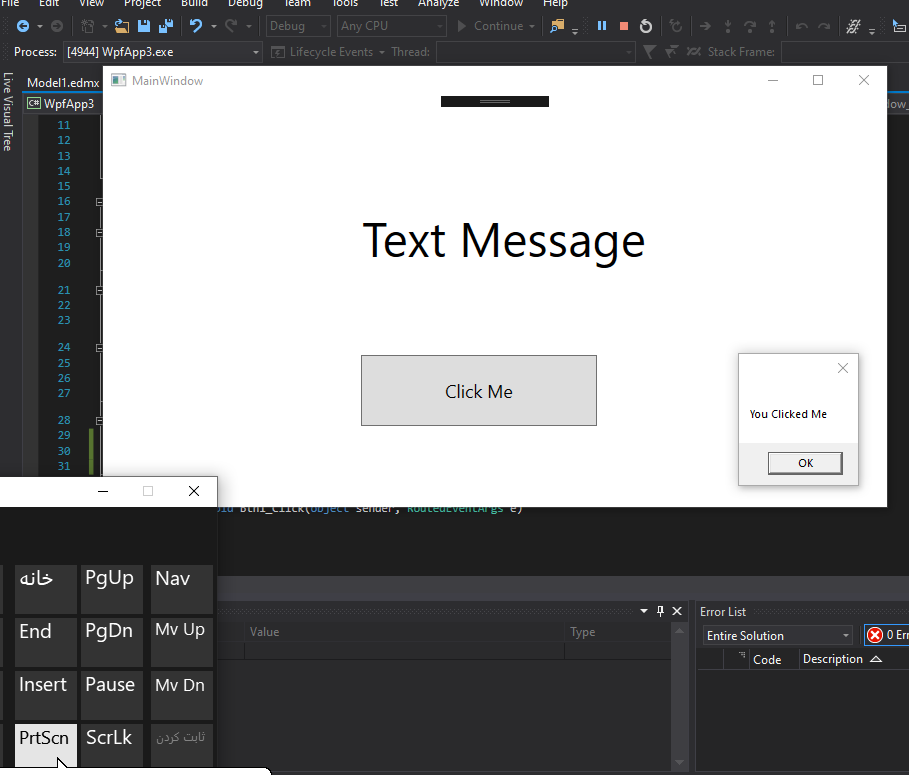This screenshot has width=909, height=775.
Task: Click the hash-pattern icon in the debug toolbar
Action: coord(853,26)
